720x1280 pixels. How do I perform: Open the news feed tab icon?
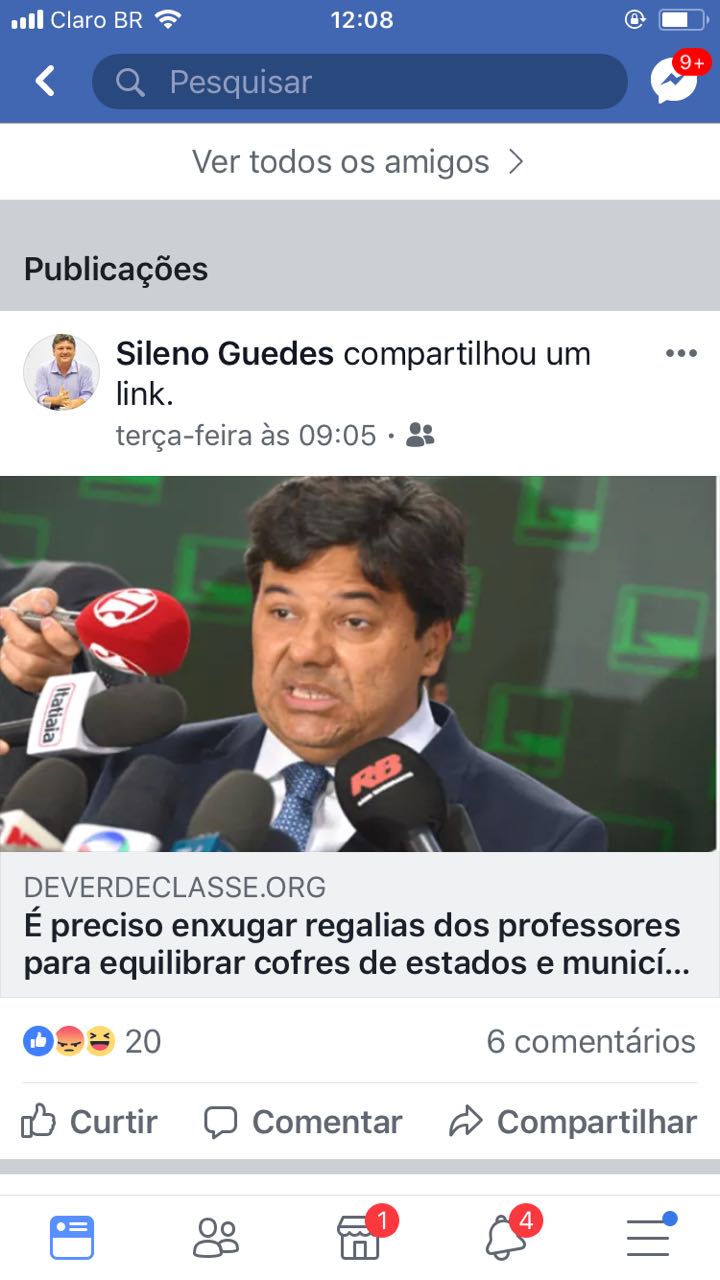pyautogui.click(x=72, y=1237)
